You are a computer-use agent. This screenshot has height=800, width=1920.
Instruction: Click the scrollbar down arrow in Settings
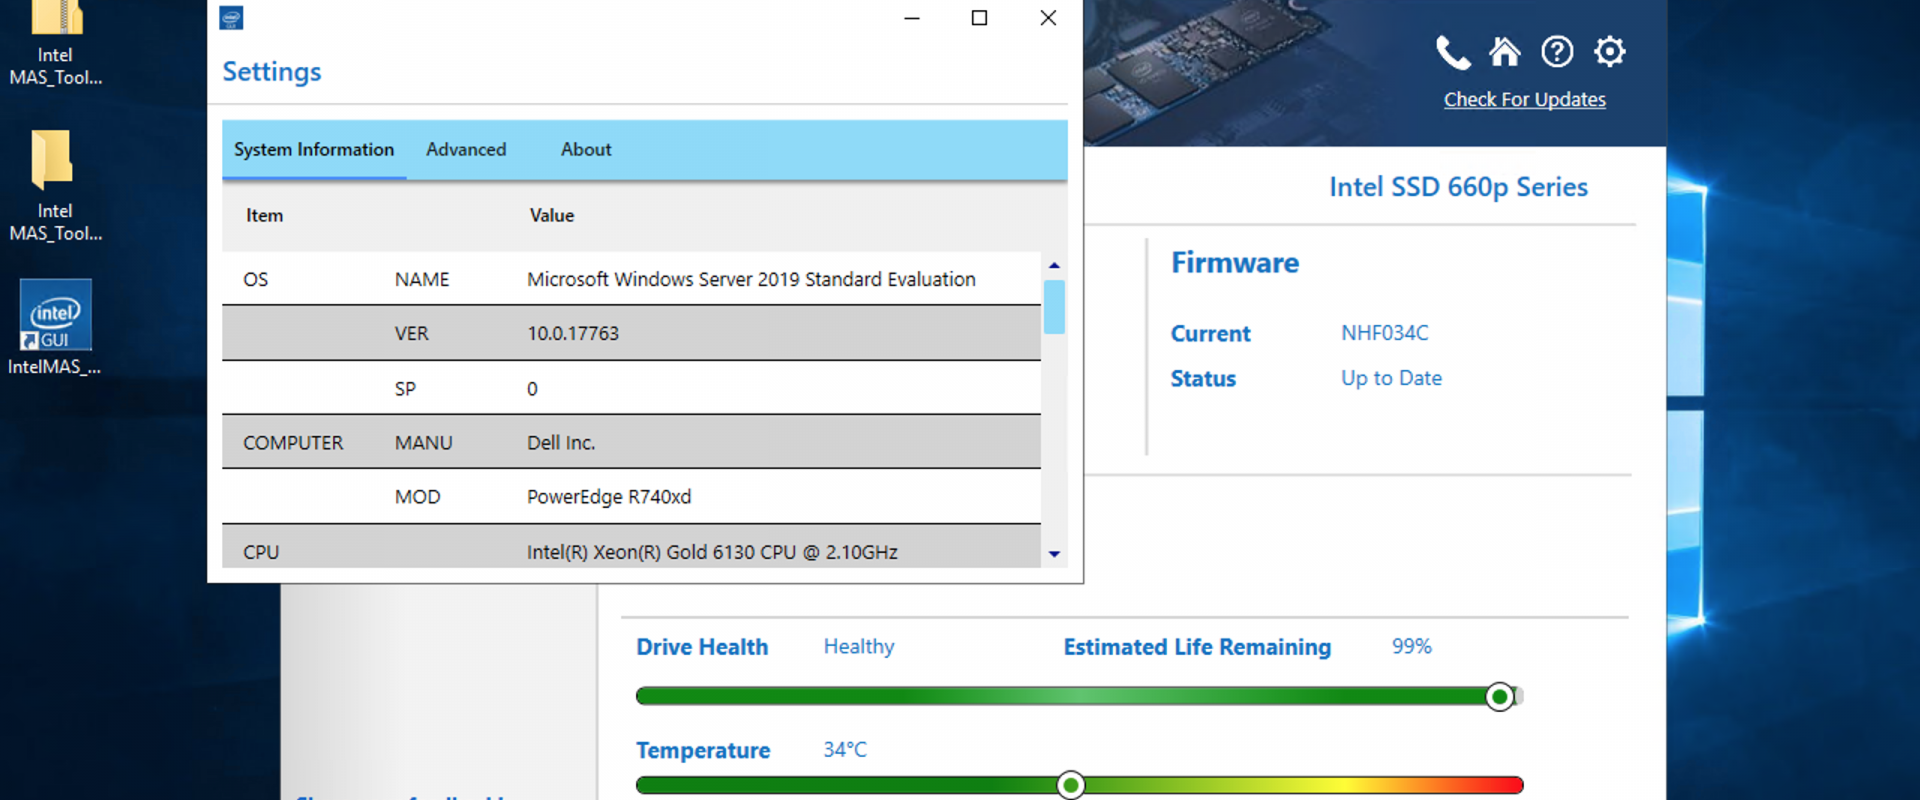coord(1054,554)
